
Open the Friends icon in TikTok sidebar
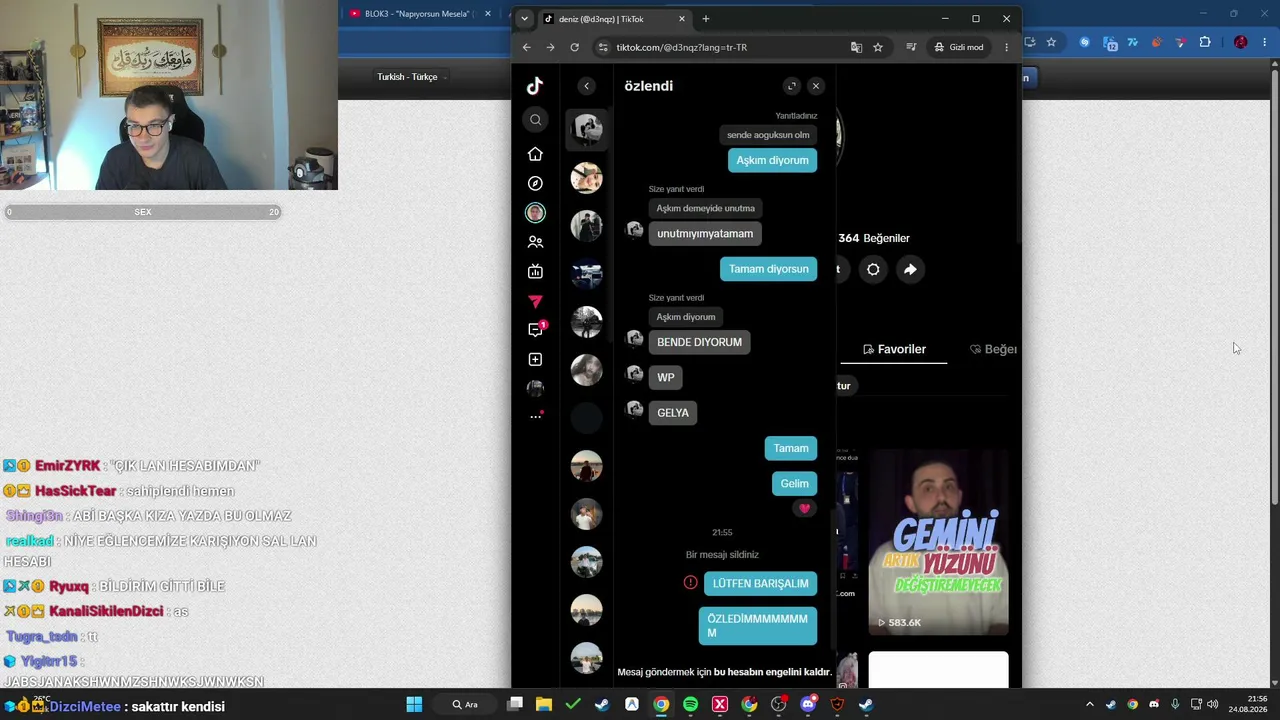pos(535,242)
